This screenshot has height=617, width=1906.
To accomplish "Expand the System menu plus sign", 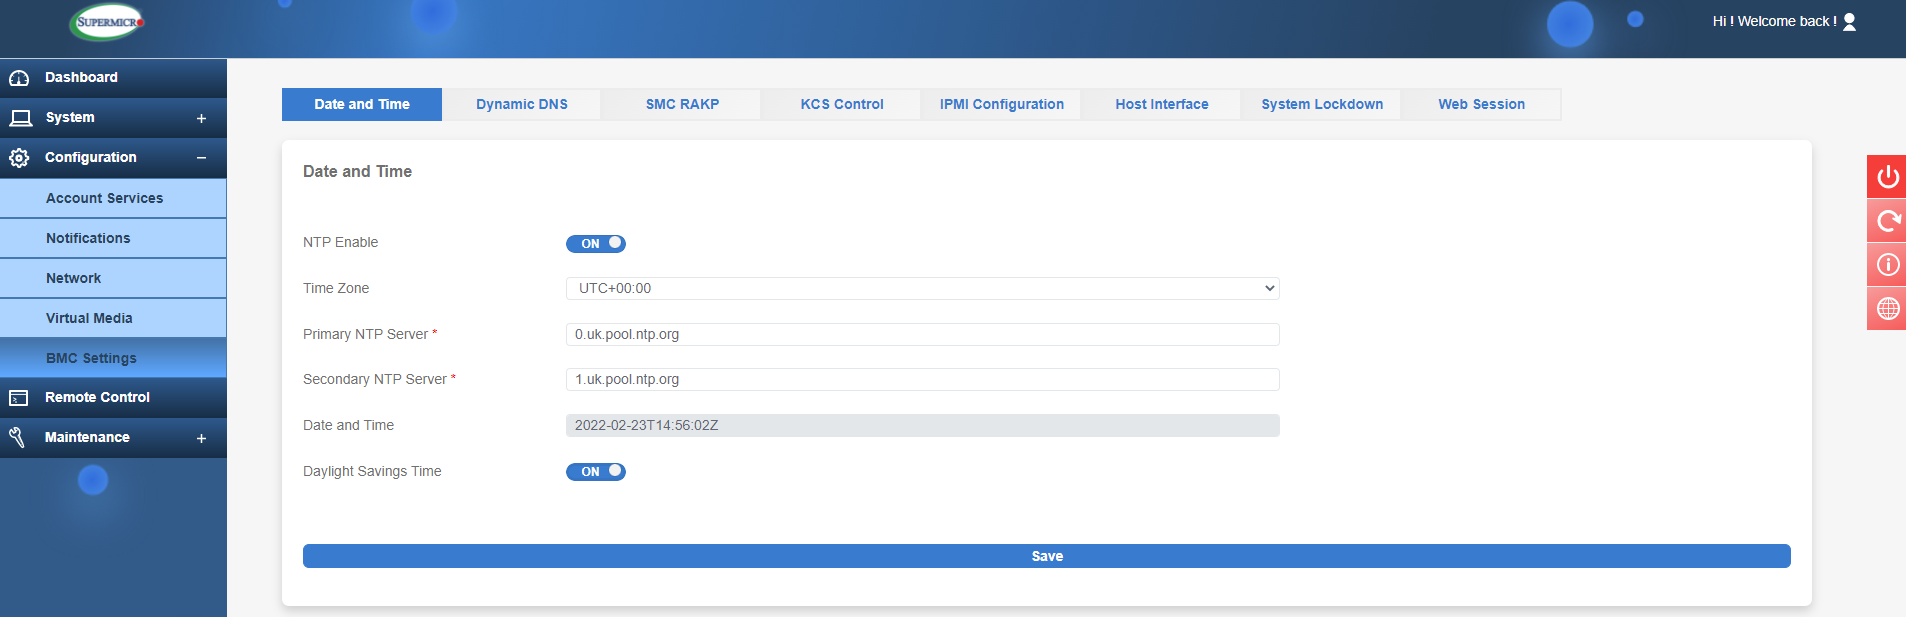I will (x=201, y=119).
